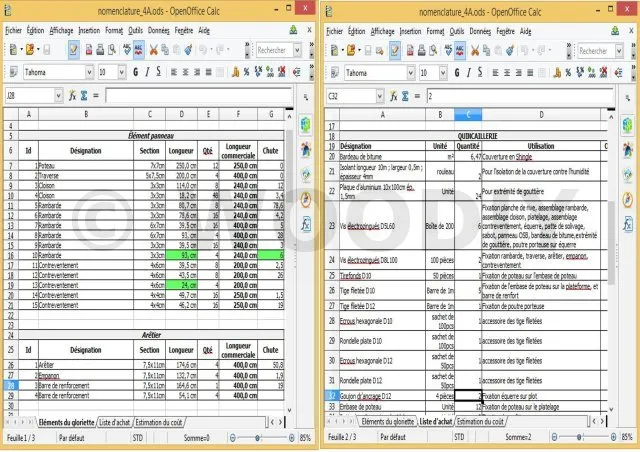Click column header E in the left spreadsheet
Image resolution: width=640 pixels, height=452 pixels.
tap(208, 113)
